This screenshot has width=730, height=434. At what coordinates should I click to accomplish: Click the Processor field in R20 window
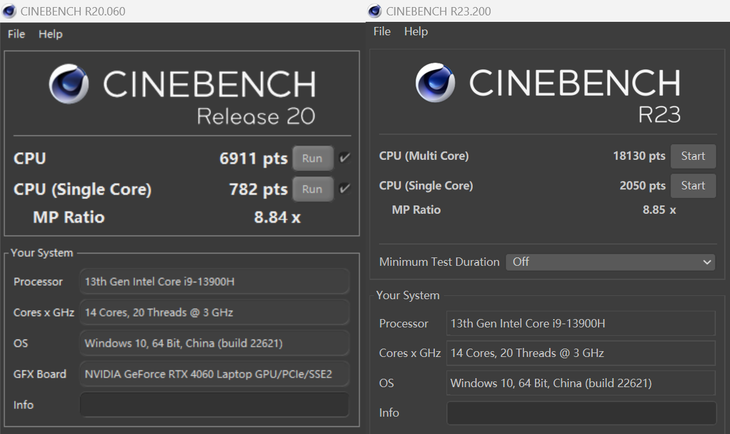coord(214,281)
